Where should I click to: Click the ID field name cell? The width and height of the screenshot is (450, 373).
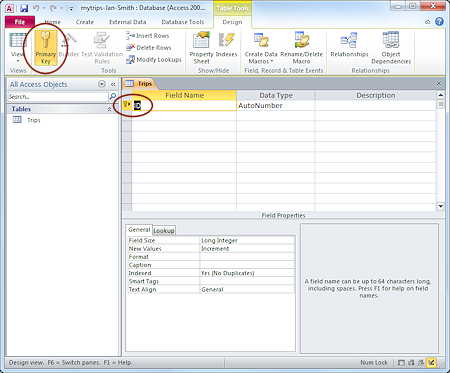coord(184,106)
